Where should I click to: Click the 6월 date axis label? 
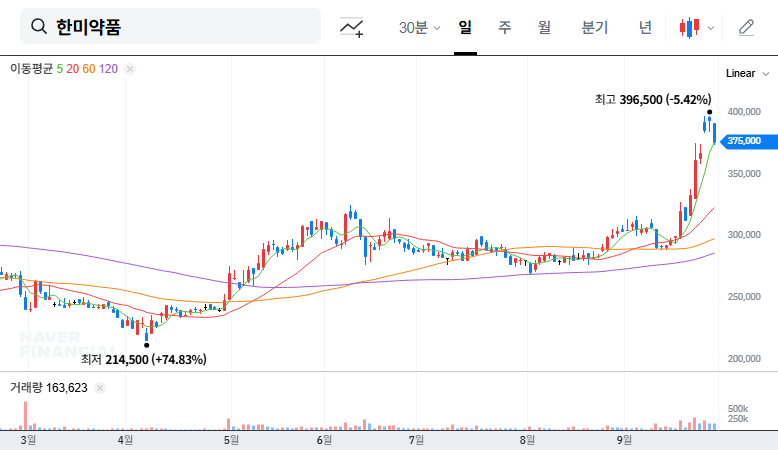[x=324, y=440]
